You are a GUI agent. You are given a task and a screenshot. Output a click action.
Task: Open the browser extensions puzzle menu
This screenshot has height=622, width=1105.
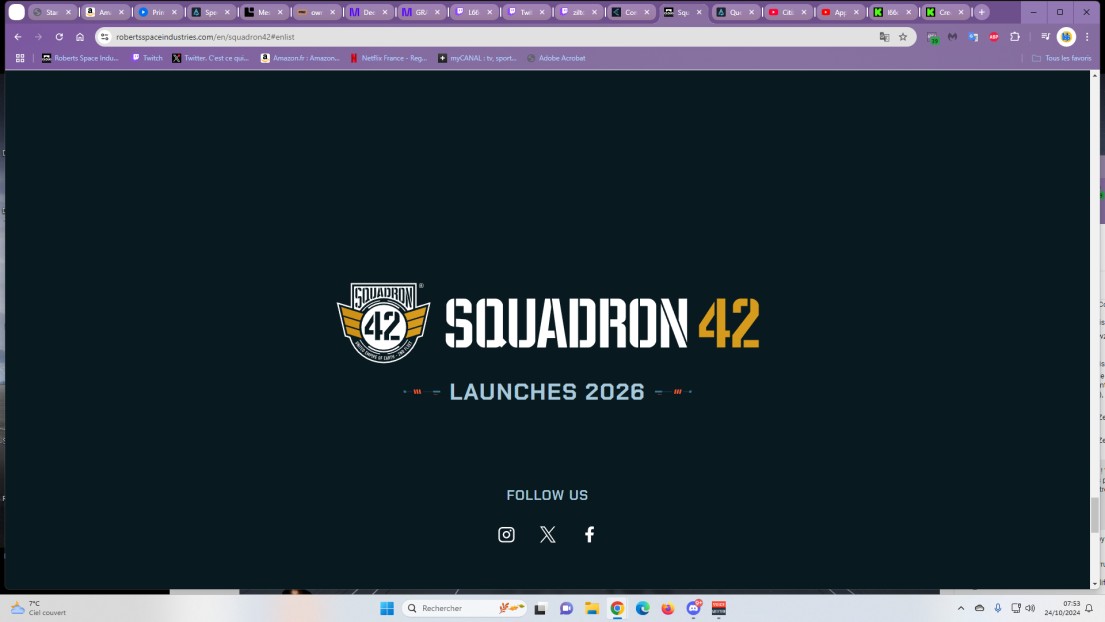click(x=1015, y=37)
